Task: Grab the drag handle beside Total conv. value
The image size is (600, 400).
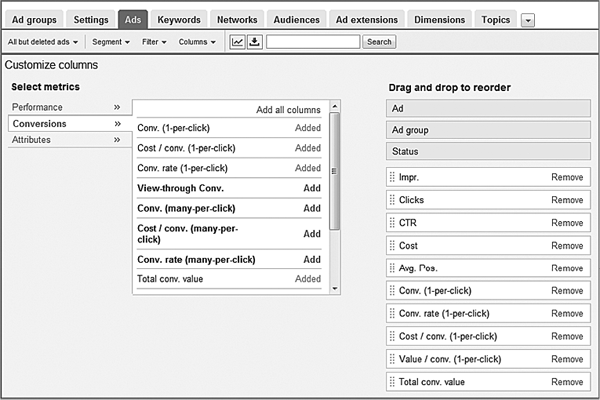Action: [392, 382]
